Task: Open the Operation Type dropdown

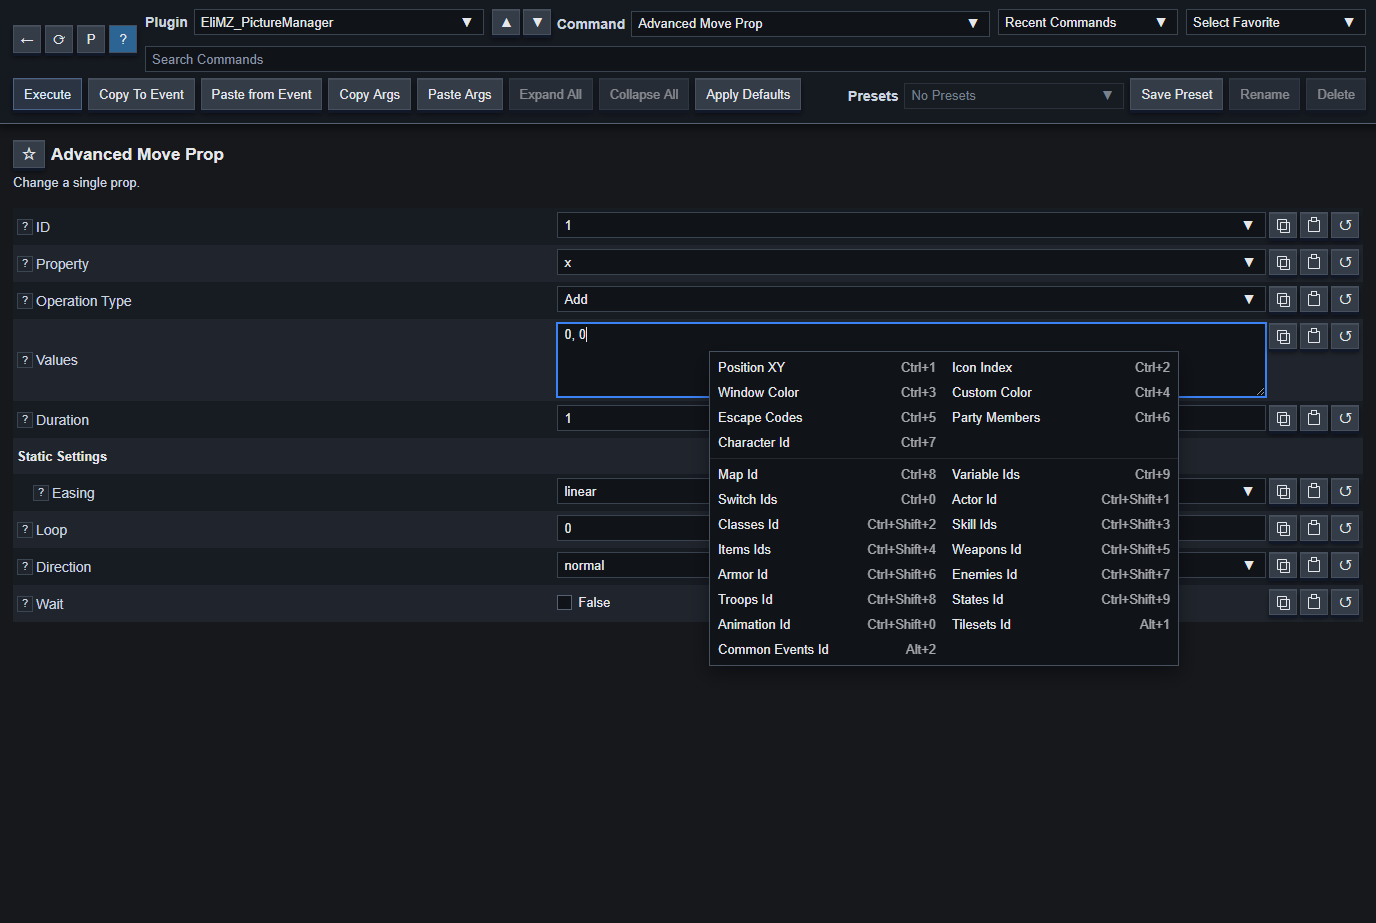Action: (911, 300)
